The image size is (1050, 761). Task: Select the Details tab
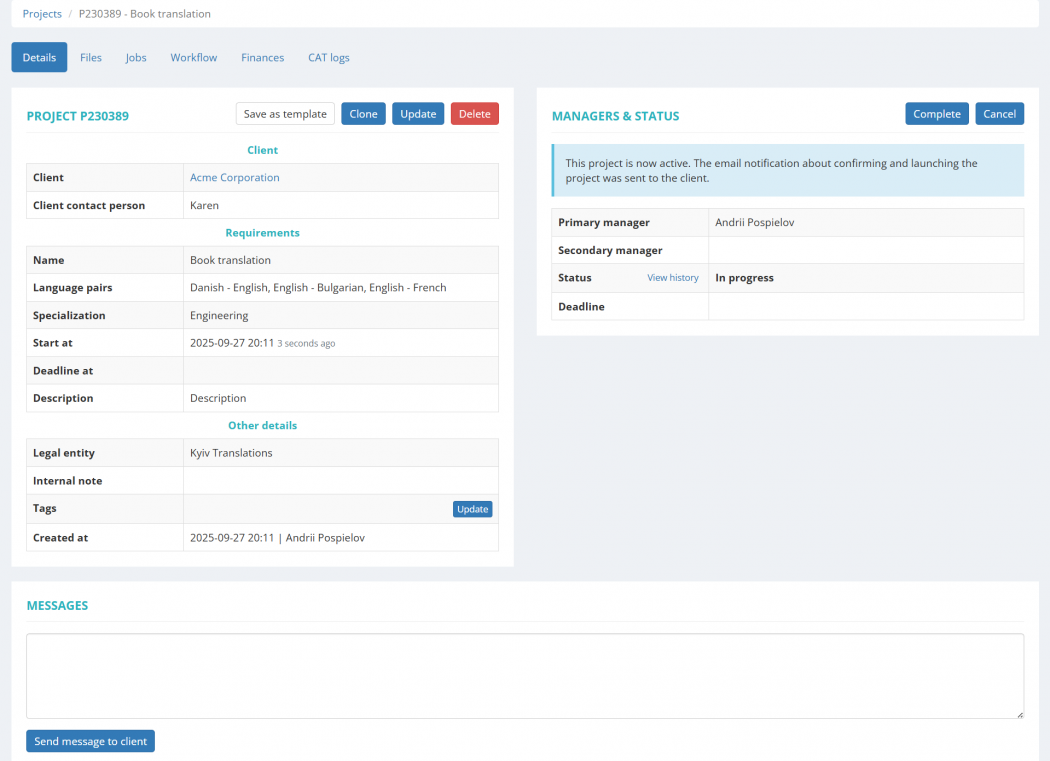[x=38, y=57]
